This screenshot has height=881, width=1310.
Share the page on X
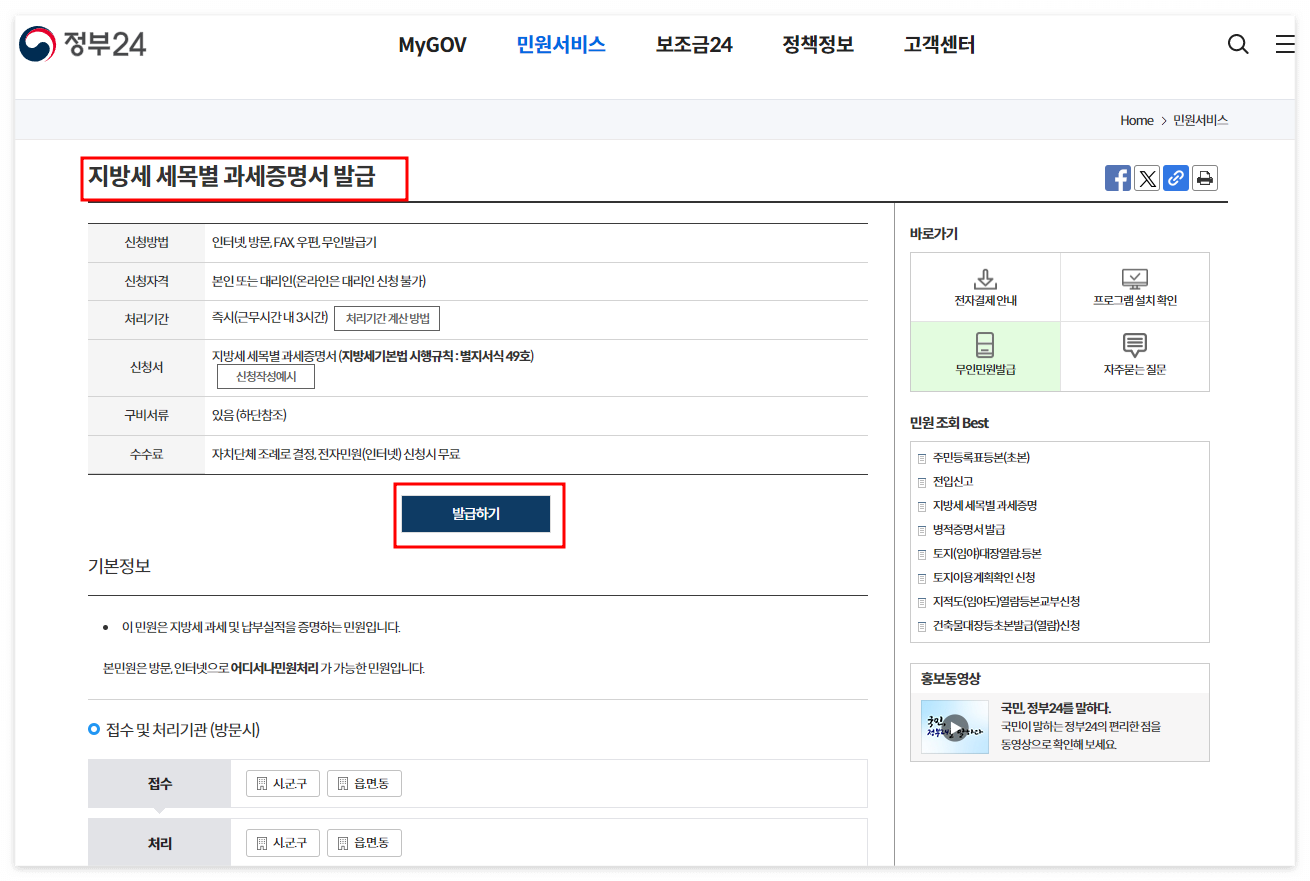tap(1147, 177)
